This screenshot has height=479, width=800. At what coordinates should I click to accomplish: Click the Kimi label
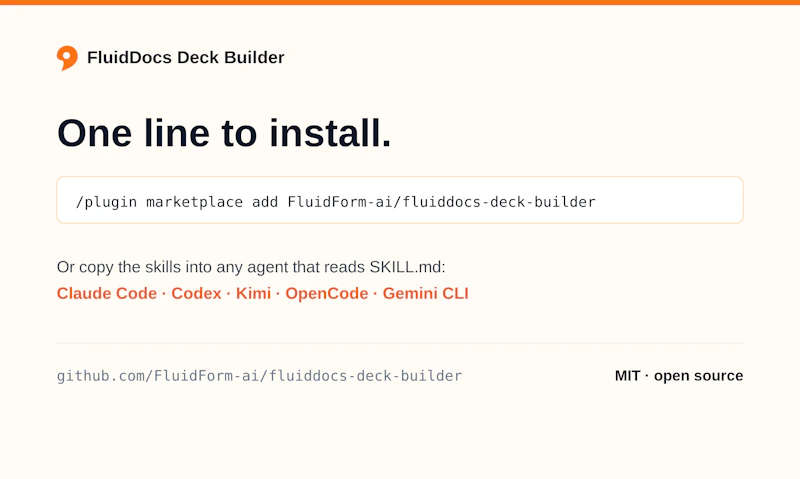coord(254,293)
